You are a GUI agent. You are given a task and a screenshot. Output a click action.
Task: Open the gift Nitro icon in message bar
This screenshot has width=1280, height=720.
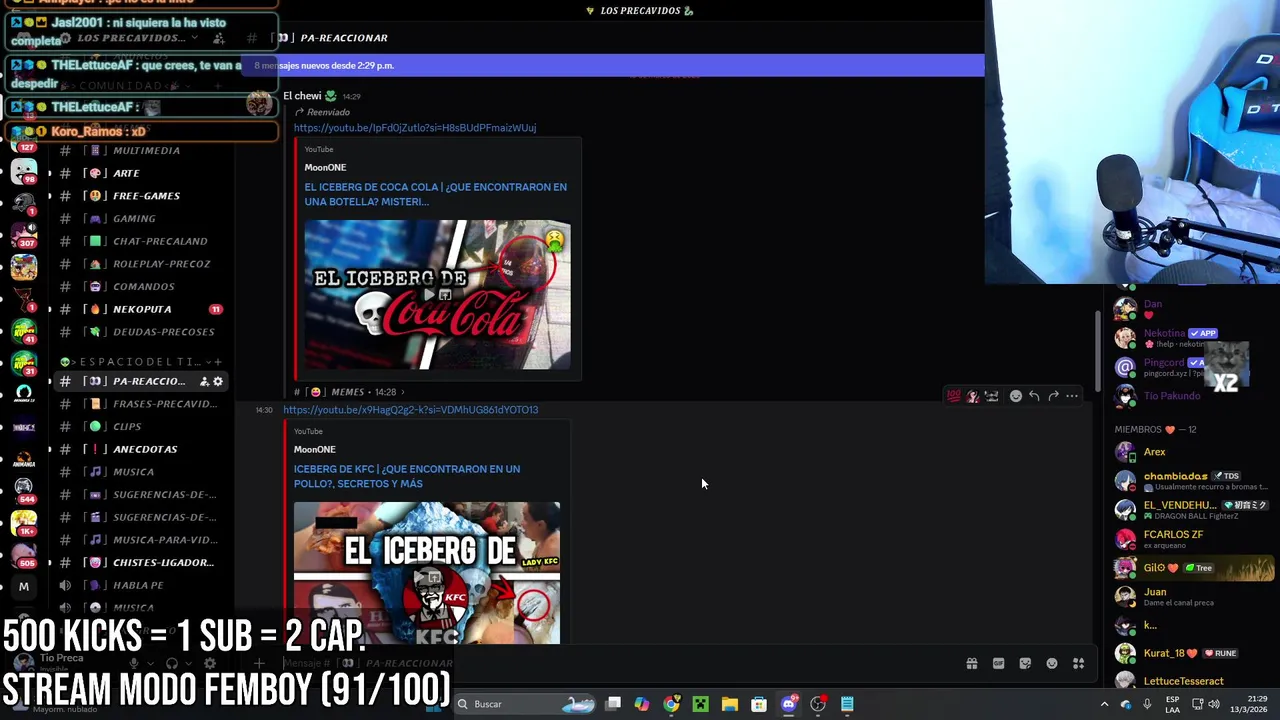coord(971,663)
